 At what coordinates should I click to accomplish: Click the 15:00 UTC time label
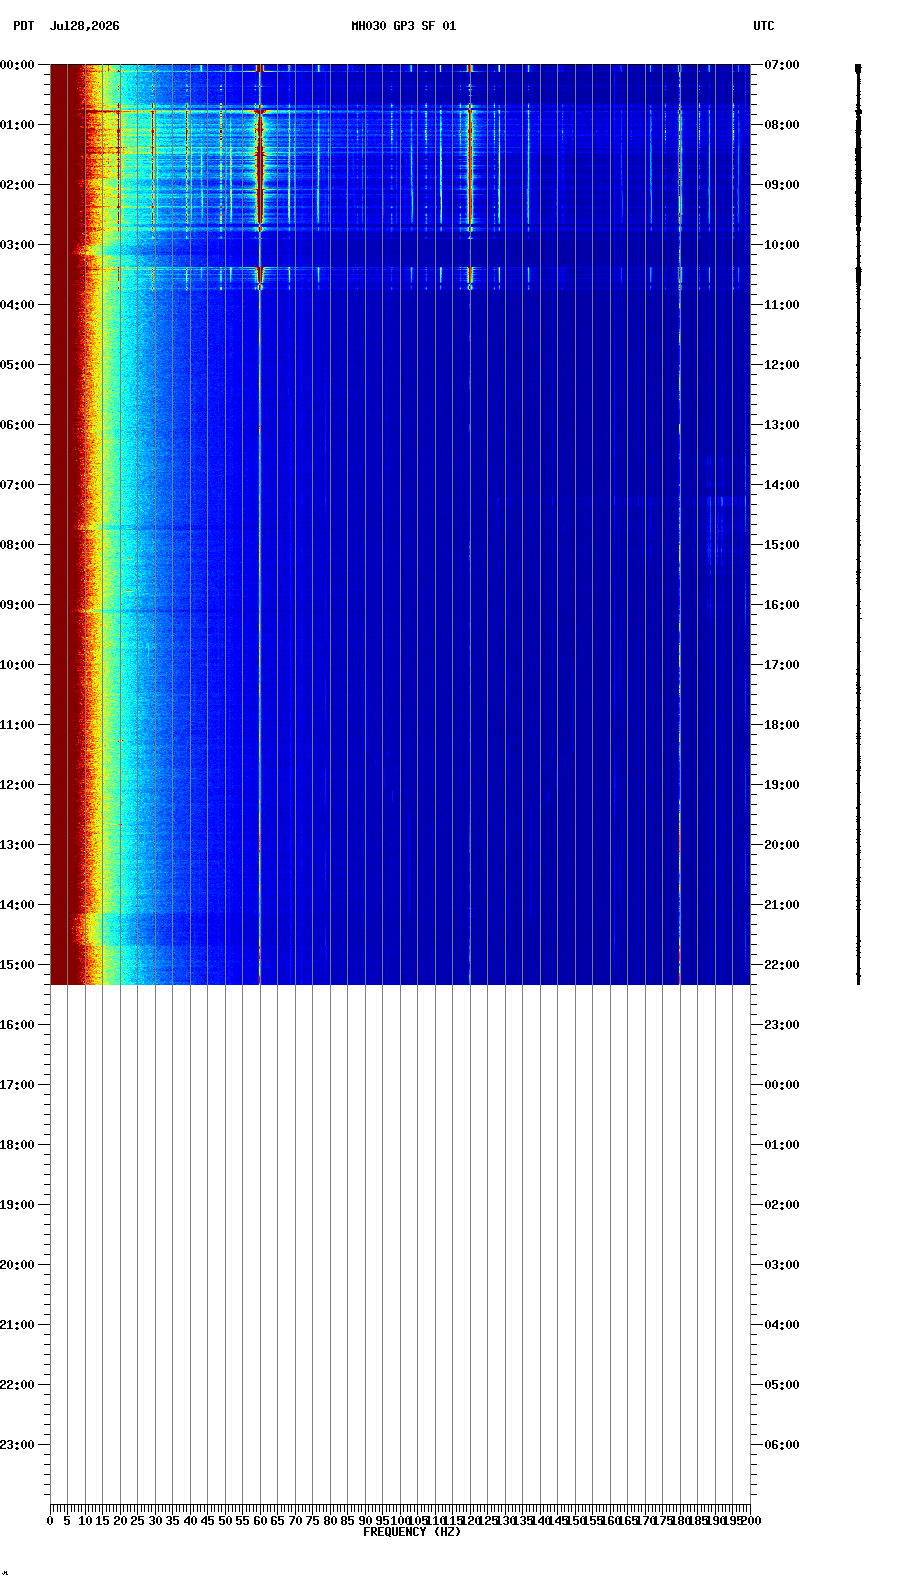(782, 545)
